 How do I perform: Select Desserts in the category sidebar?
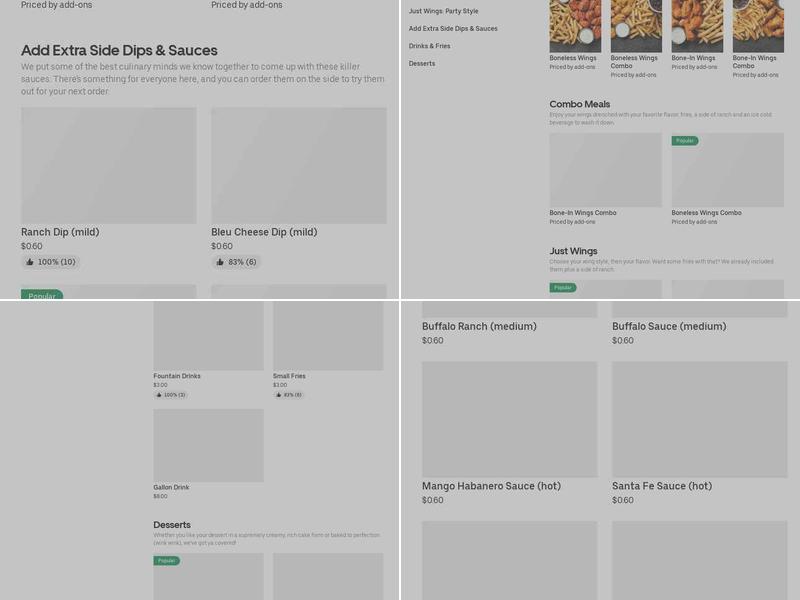(x=422, y=63)
